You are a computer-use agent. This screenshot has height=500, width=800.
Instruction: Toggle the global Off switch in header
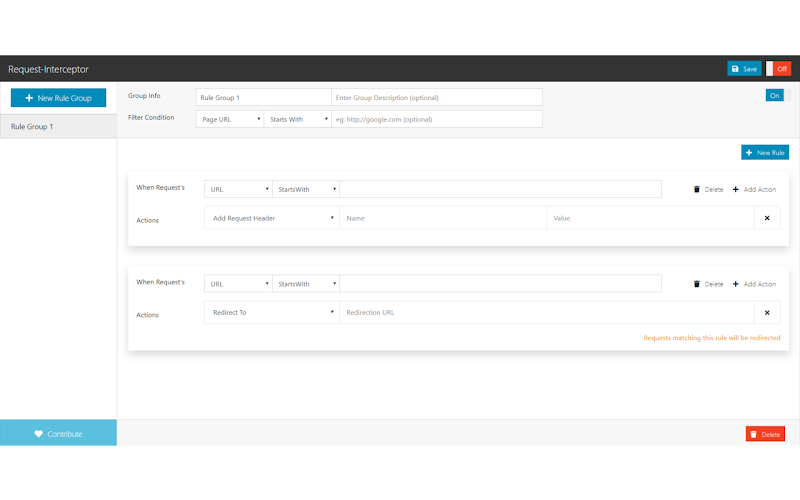[778, 69]
